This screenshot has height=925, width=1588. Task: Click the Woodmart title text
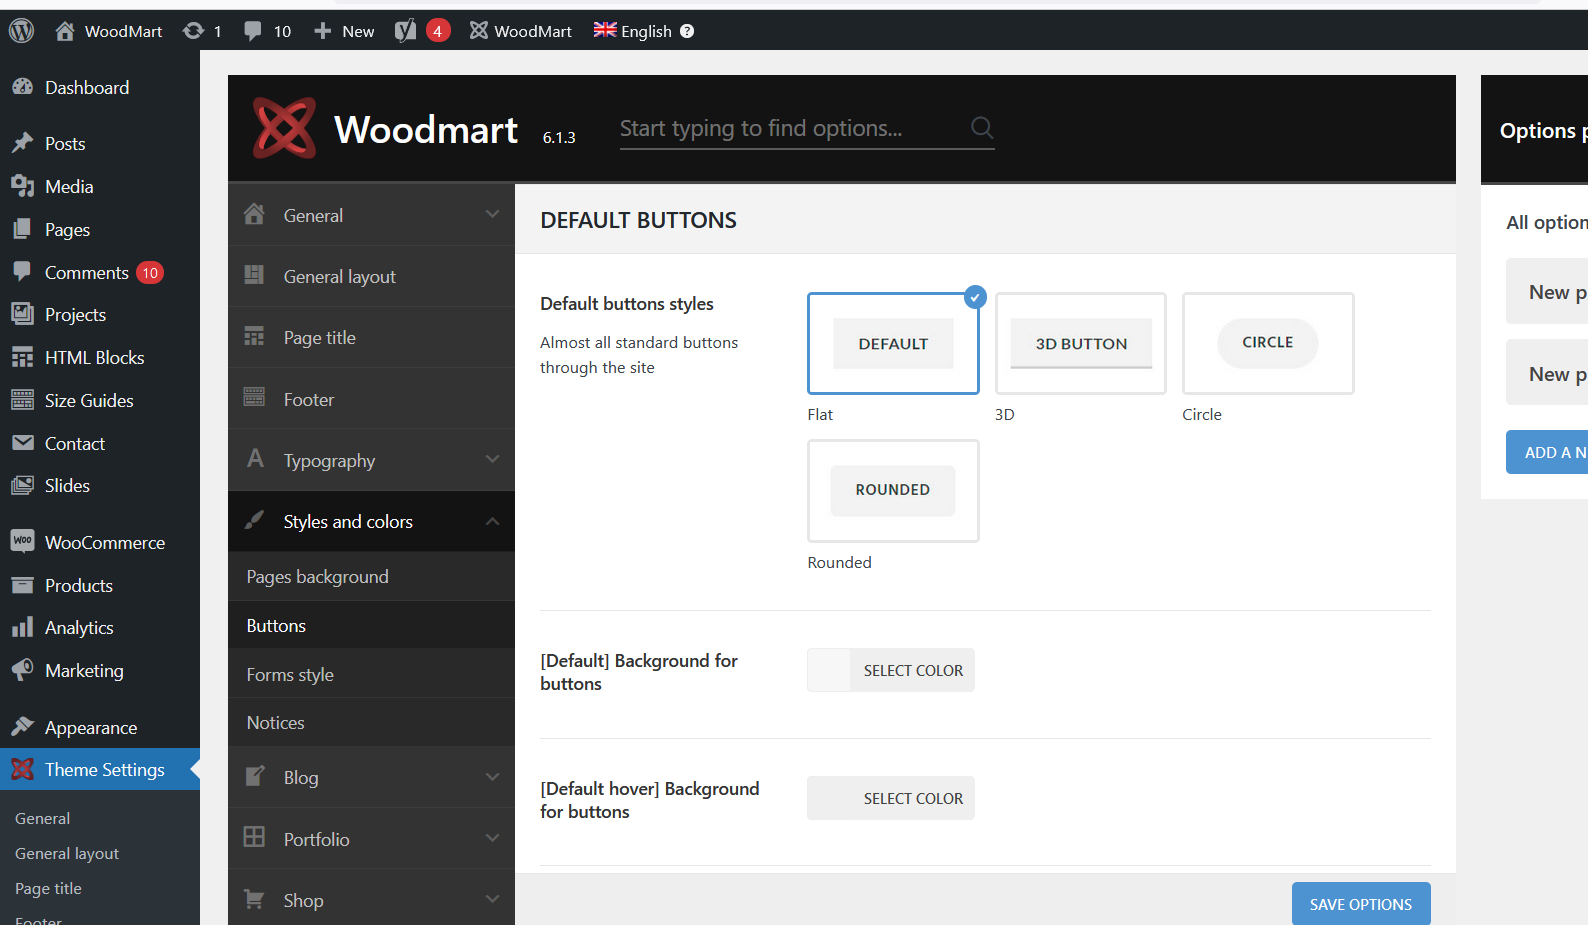pyautogui.click(x=426, y=129)
